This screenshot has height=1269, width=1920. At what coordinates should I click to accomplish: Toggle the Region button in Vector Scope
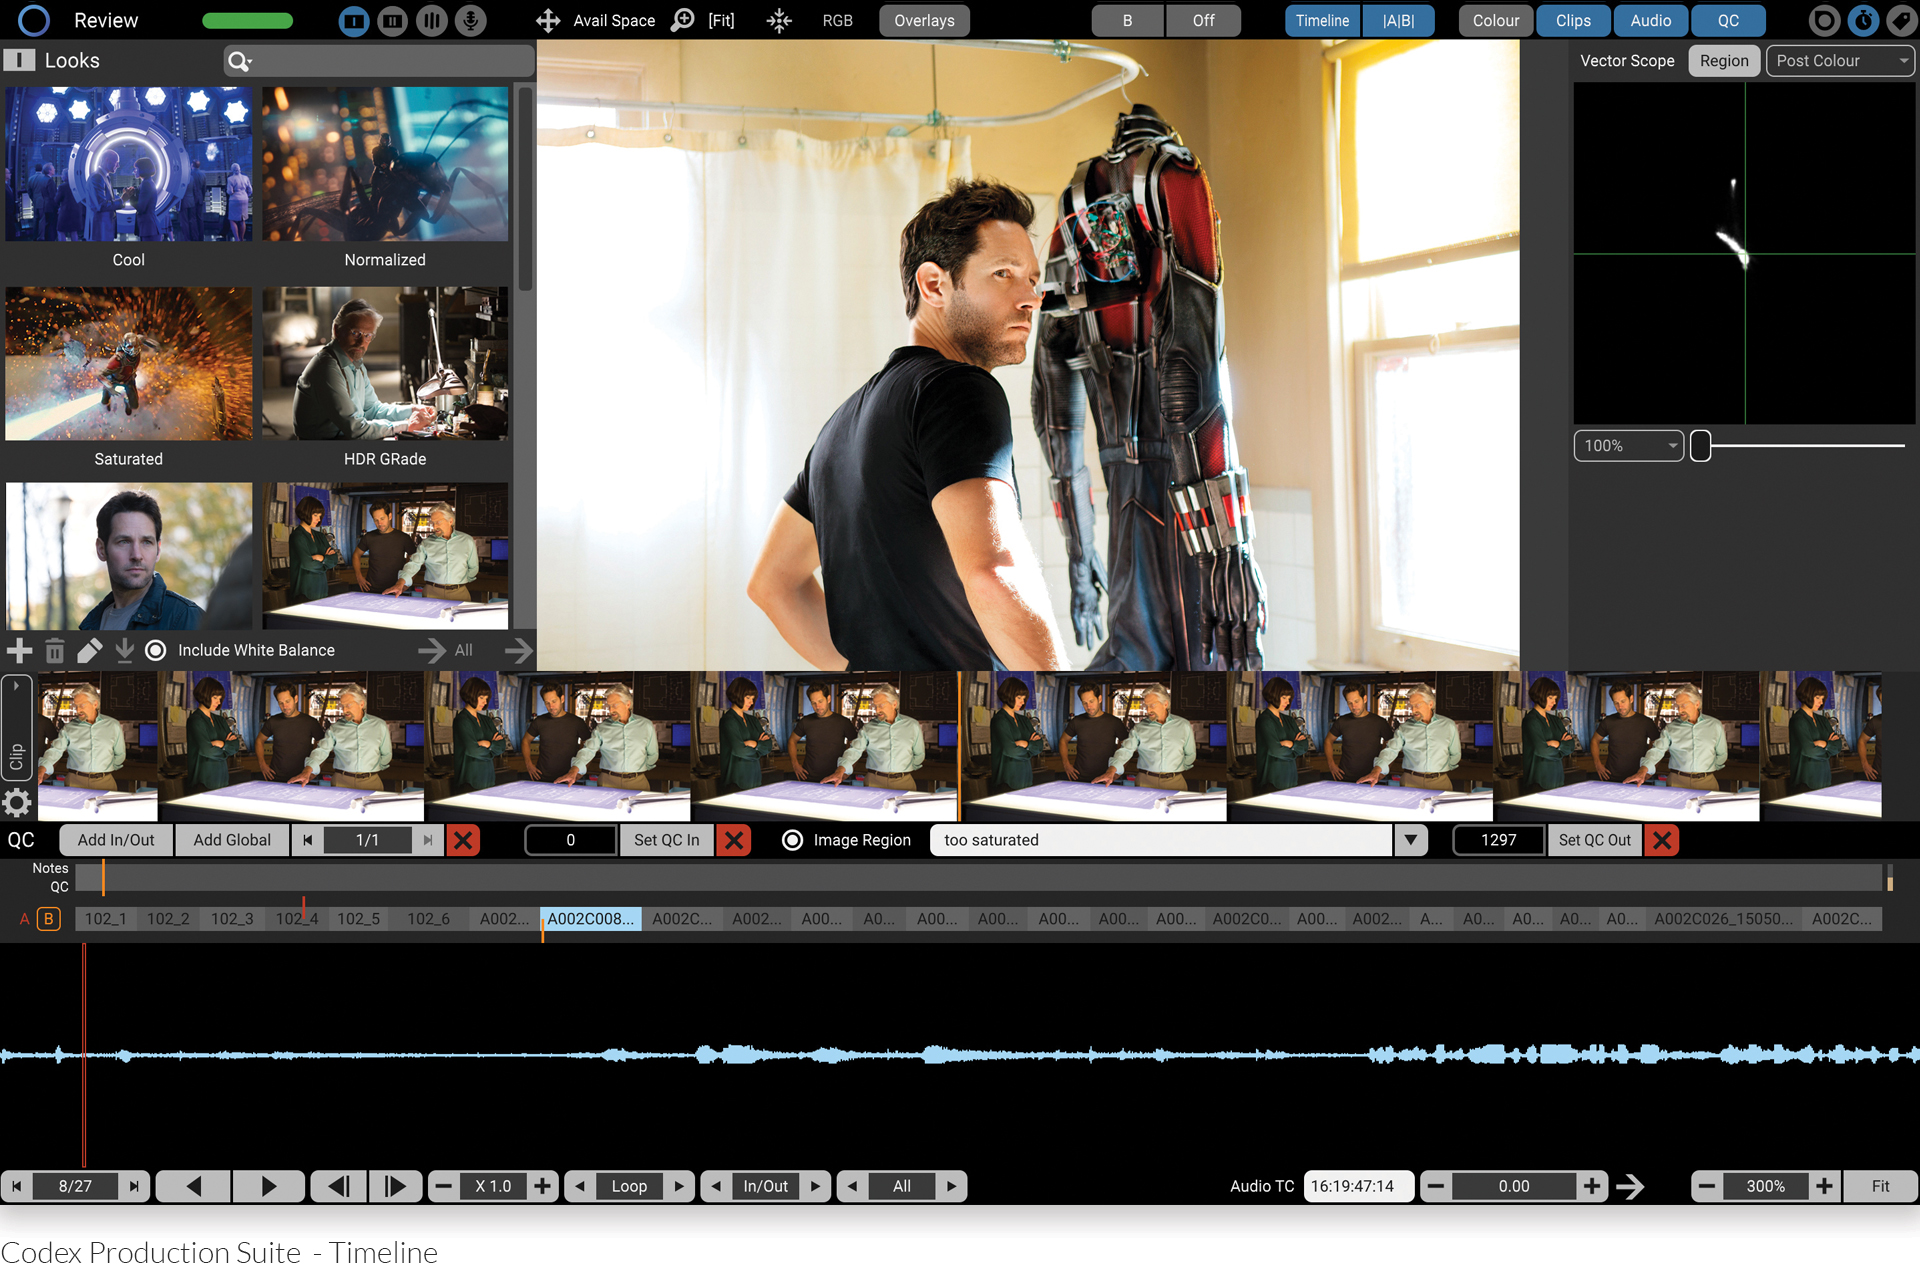pyautogui.click(x=1724, y=61)
